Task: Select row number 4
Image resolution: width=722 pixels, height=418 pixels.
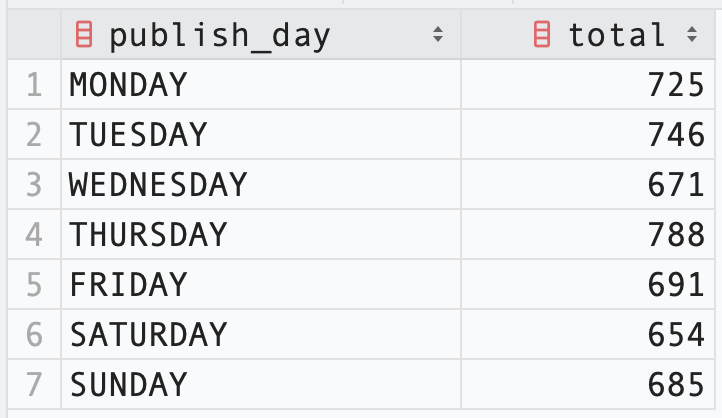Action: [34, 235]
